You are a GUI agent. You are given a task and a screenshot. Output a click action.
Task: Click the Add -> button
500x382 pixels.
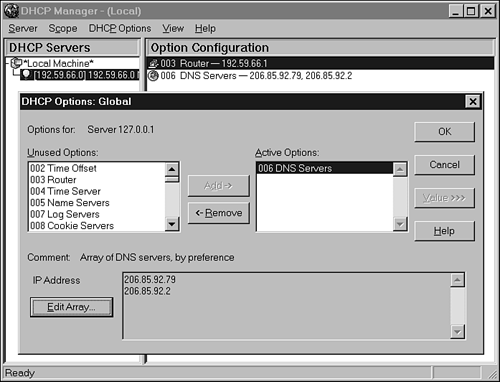click(x=219, y=186)
